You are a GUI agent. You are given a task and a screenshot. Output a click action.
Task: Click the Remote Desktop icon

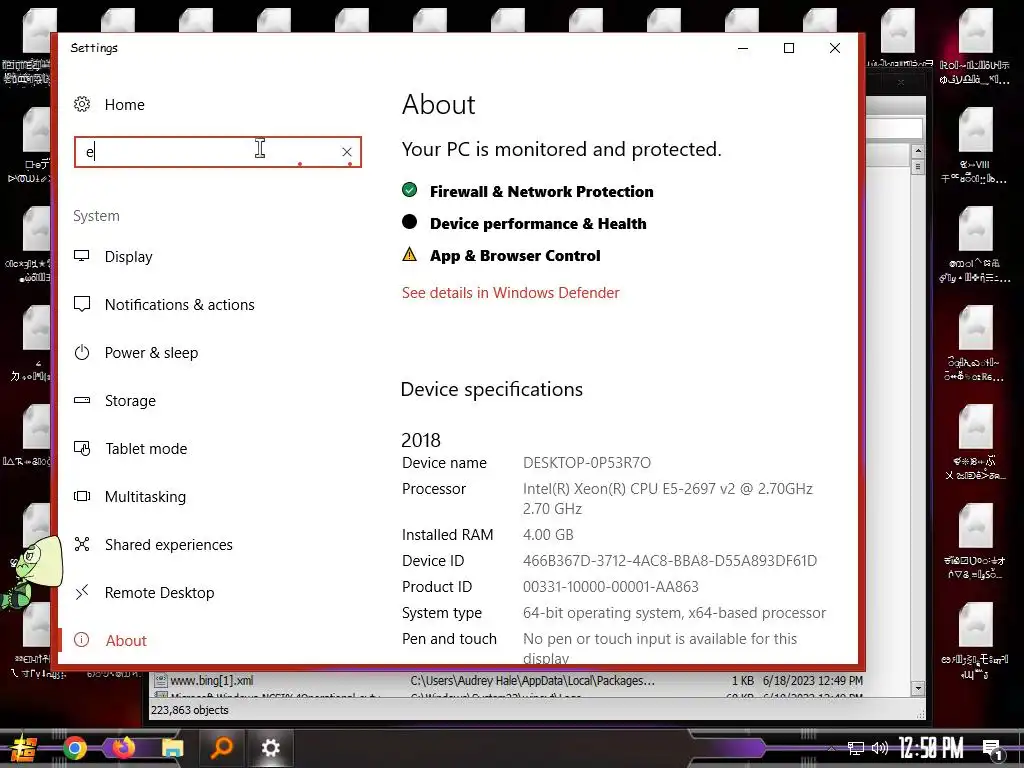point(82,592)
